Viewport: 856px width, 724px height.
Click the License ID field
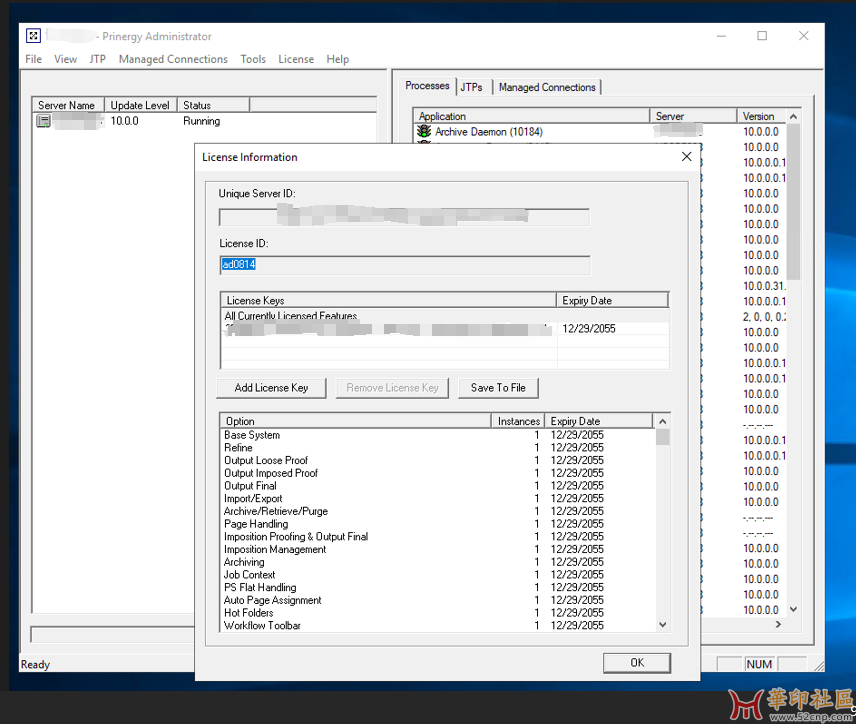click(x=405, y=265)
